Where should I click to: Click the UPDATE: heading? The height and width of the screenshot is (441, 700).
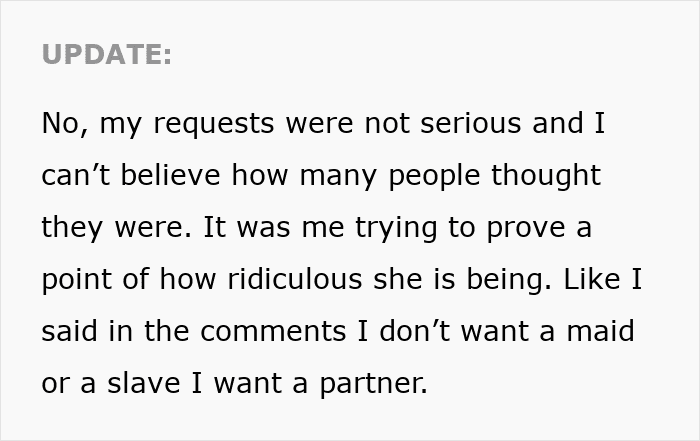106,54
